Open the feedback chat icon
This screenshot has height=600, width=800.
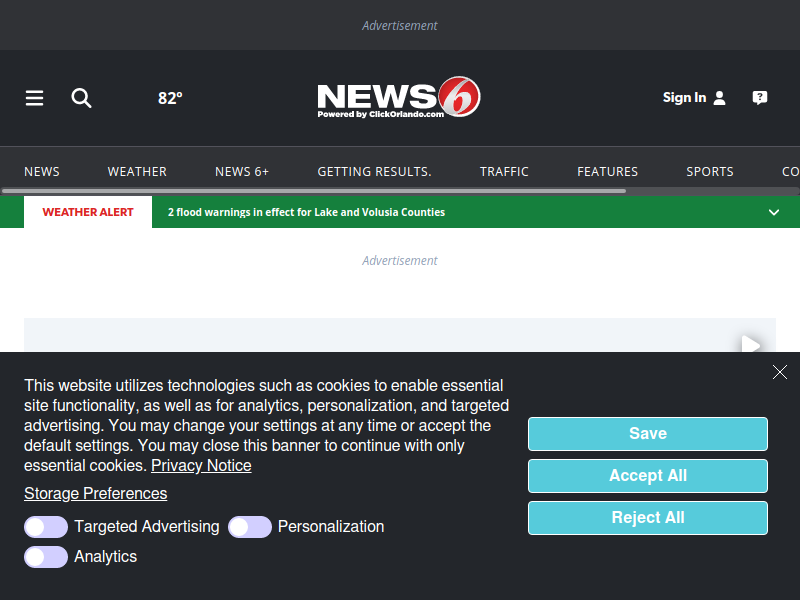coord(760,97)
